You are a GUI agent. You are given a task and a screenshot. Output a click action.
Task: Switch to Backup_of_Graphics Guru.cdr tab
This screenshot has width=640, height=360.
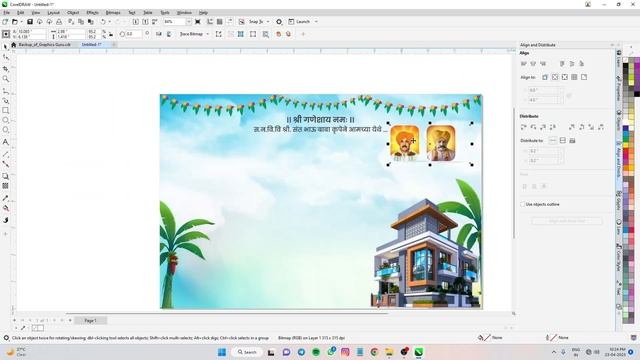coord(44,44)
